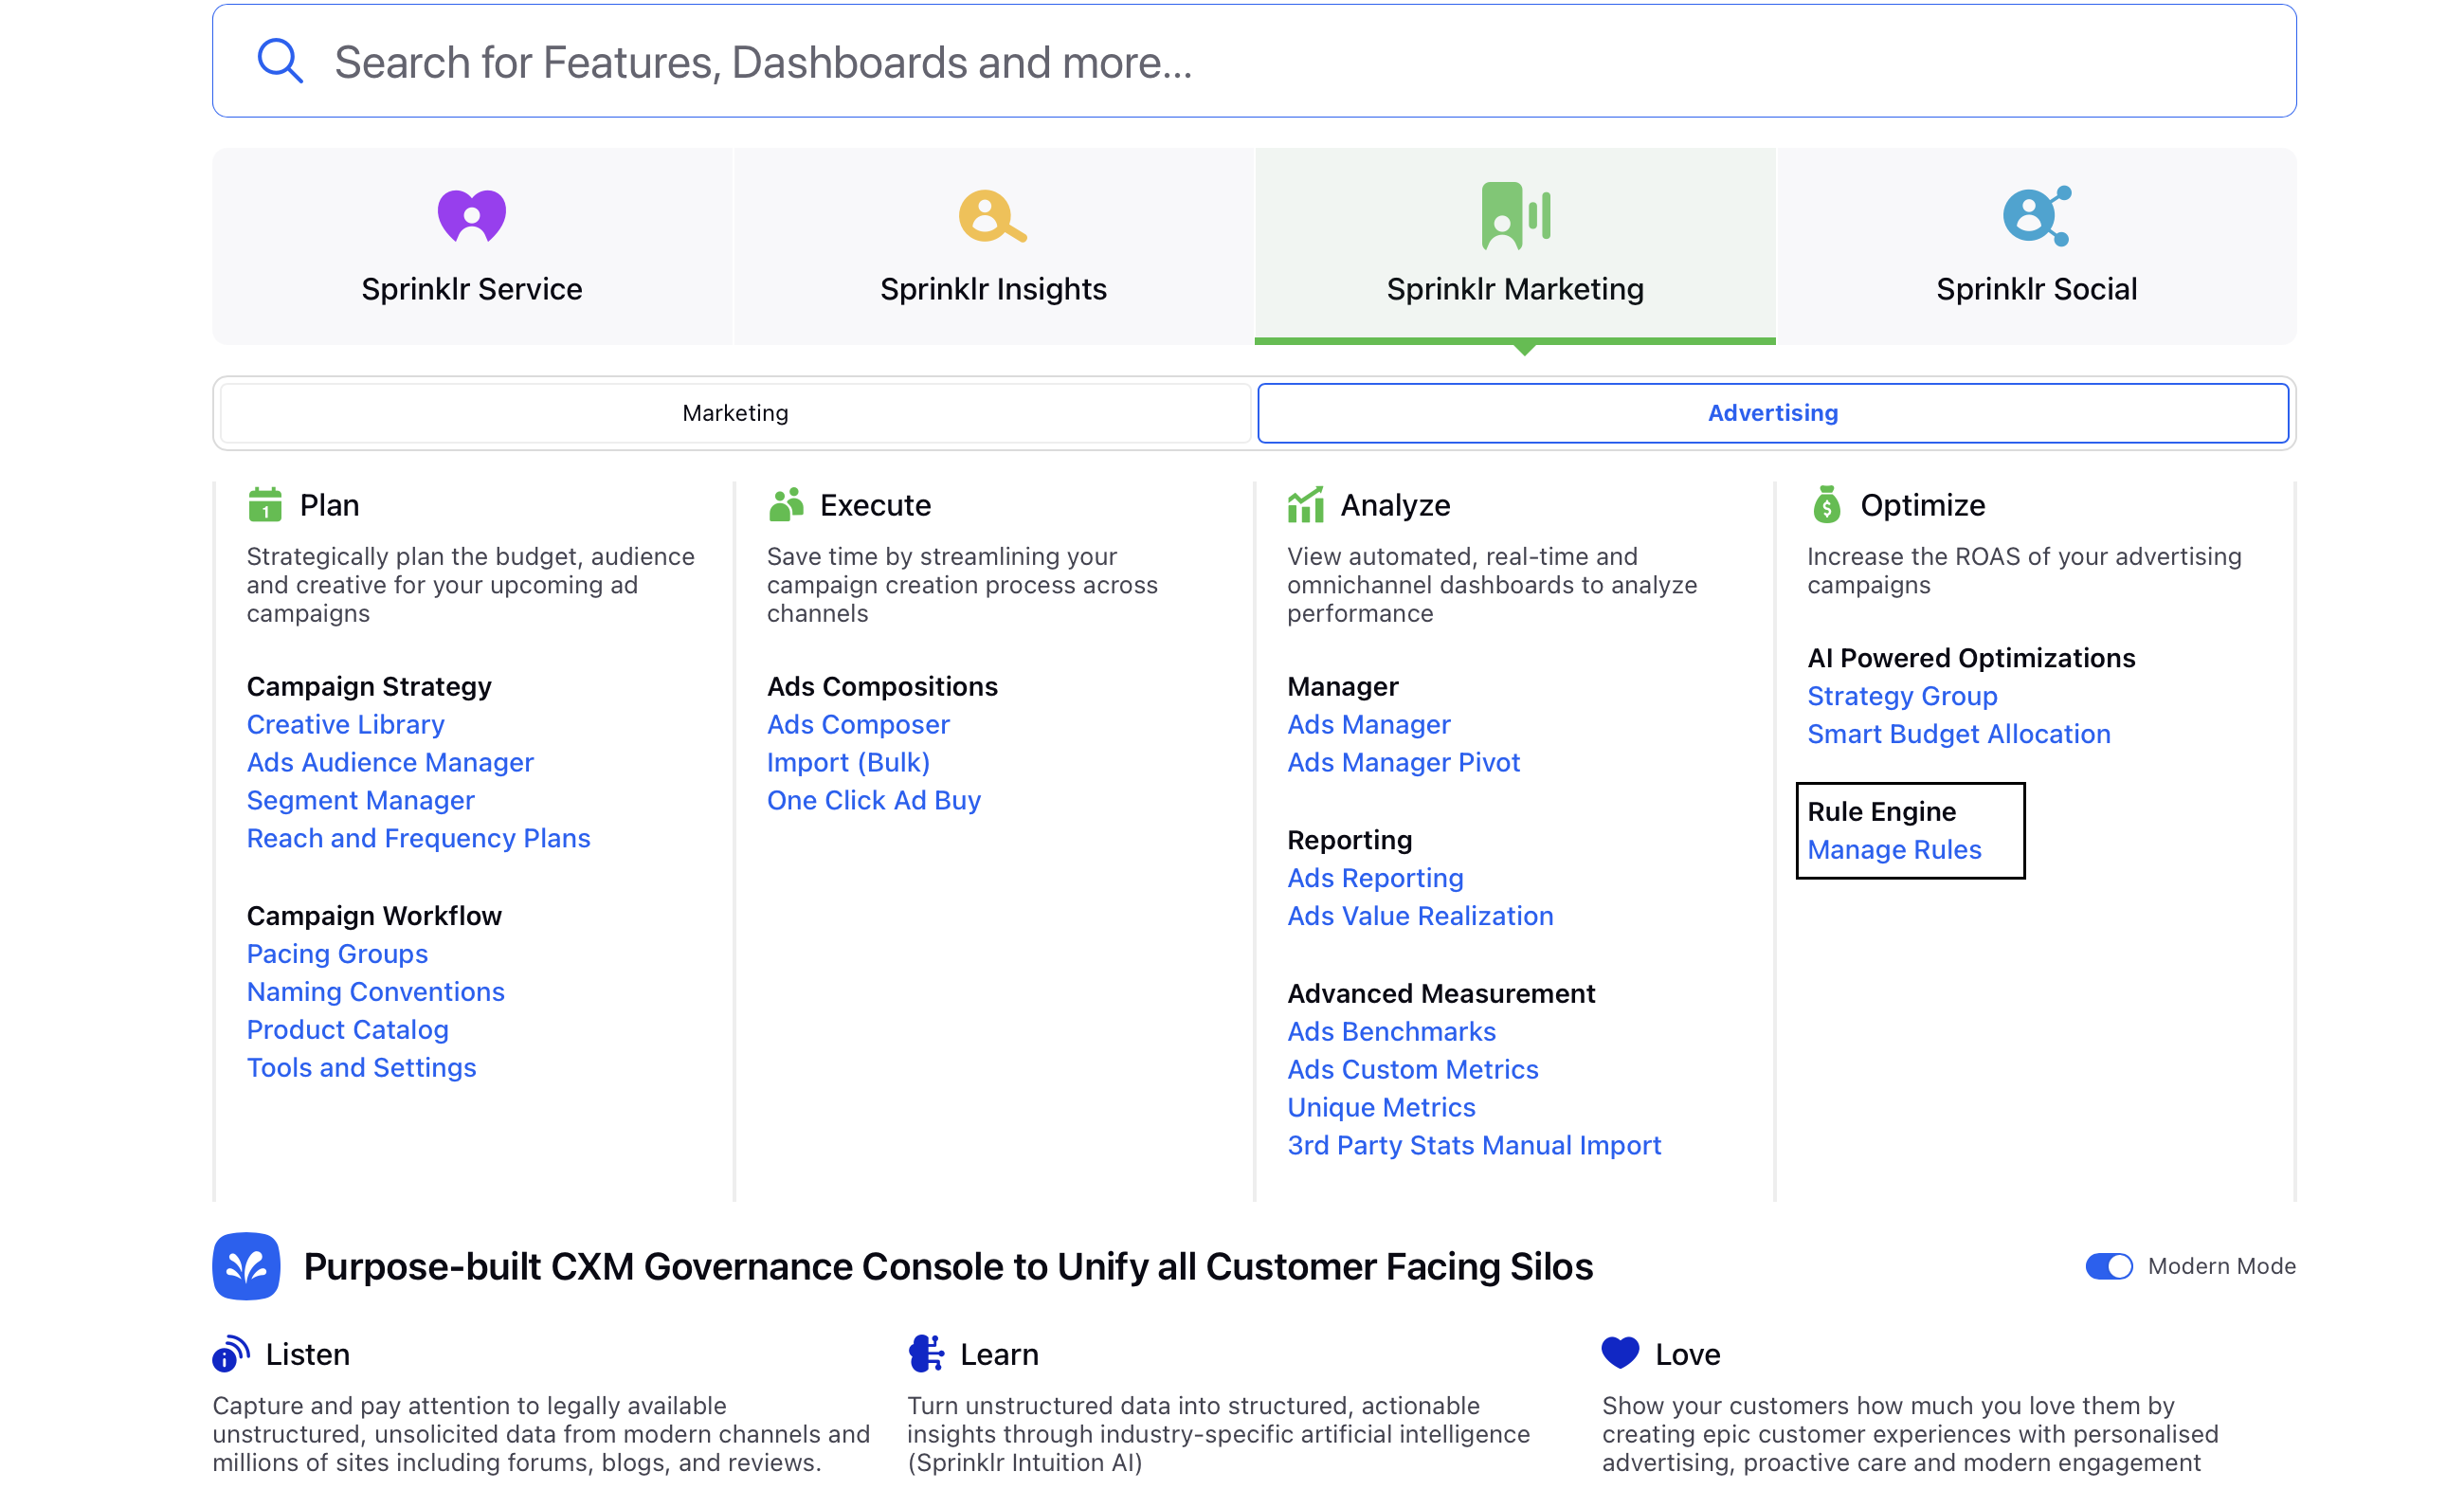Image resolution: width=2464 pixels, height=1508 pixels.
Task: Open the Sprinklr Service tab
Action: click(x=472, y=246)
